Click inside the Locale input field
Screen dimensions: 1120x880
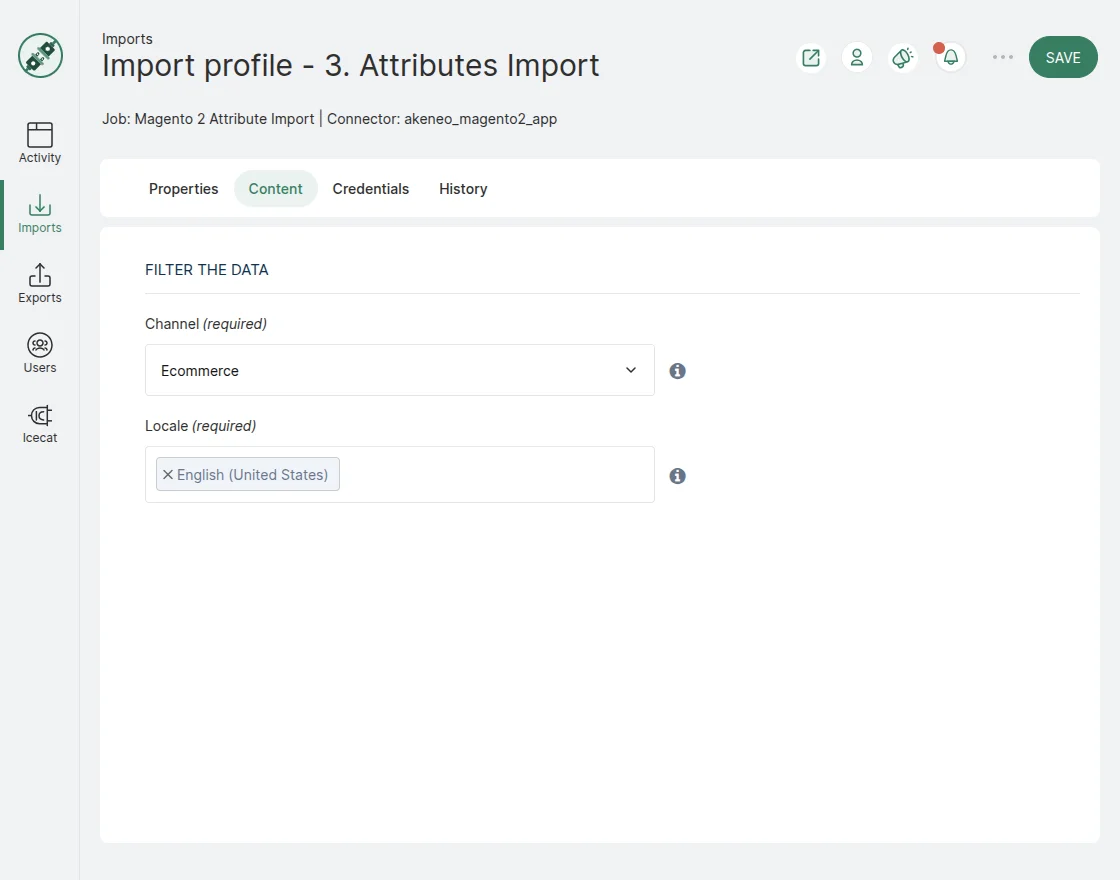495,475
